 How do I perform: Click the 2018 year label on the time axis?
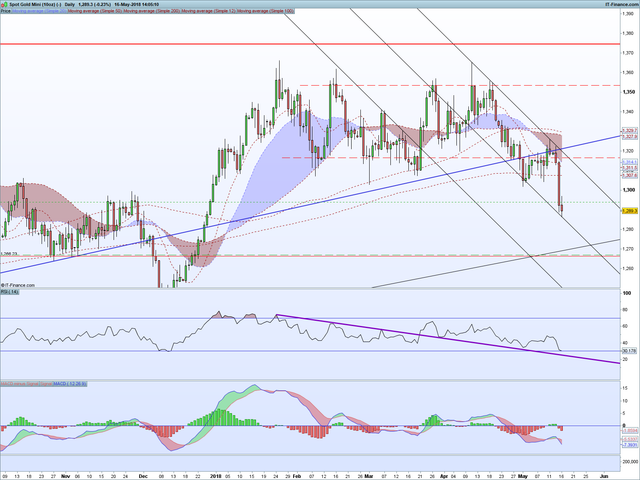click(216, 476)
